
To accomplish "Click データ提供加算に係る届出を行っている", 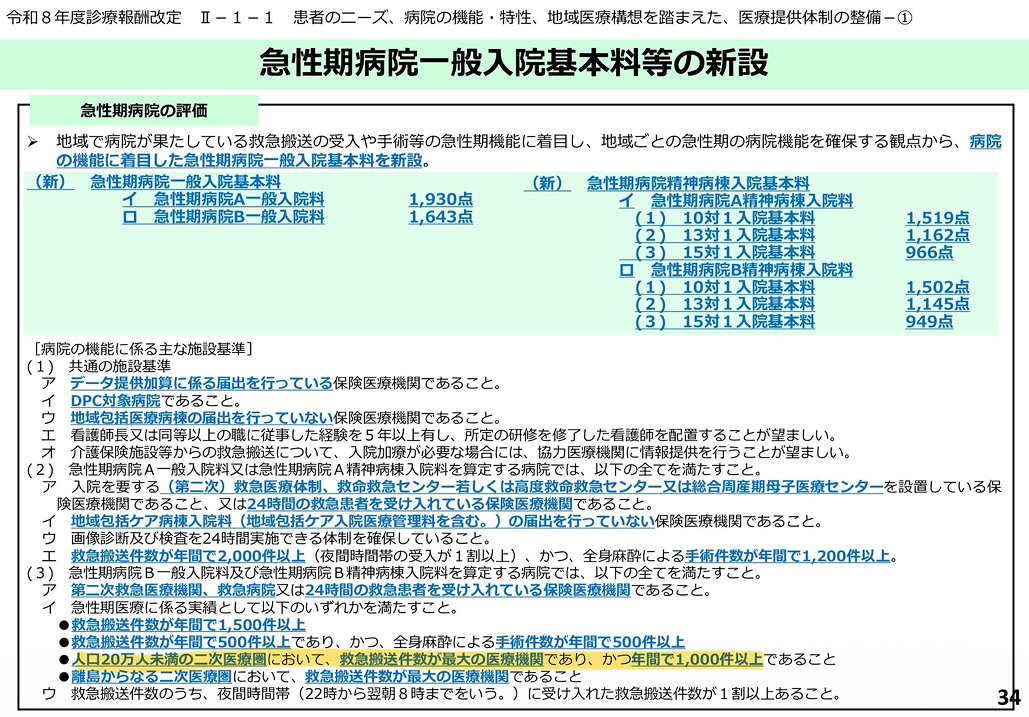I will coord(201,383).
